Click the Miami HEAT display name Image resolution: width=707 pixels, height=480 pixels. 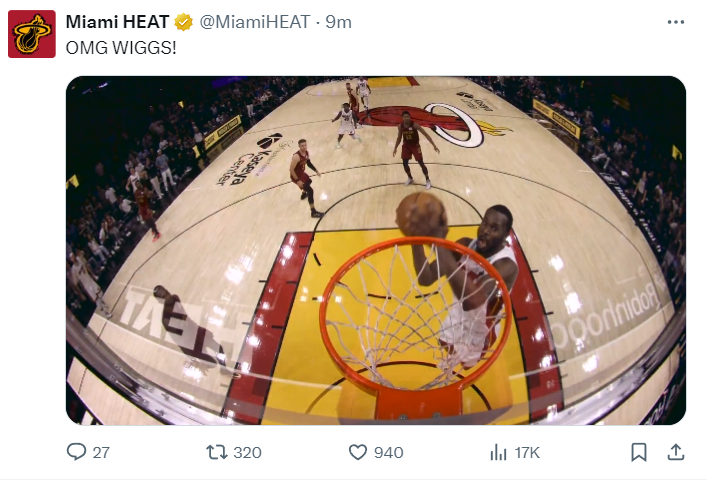coord(118,22)
